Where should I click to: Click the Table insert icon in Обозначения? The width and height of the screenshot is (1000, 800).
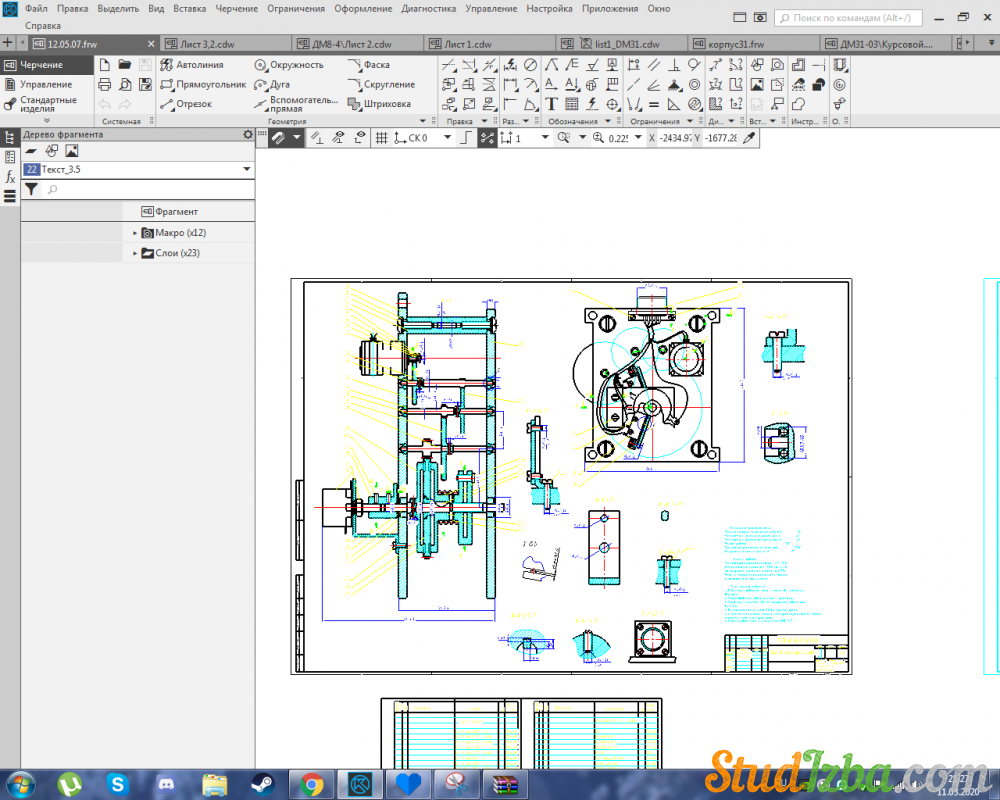571,104
